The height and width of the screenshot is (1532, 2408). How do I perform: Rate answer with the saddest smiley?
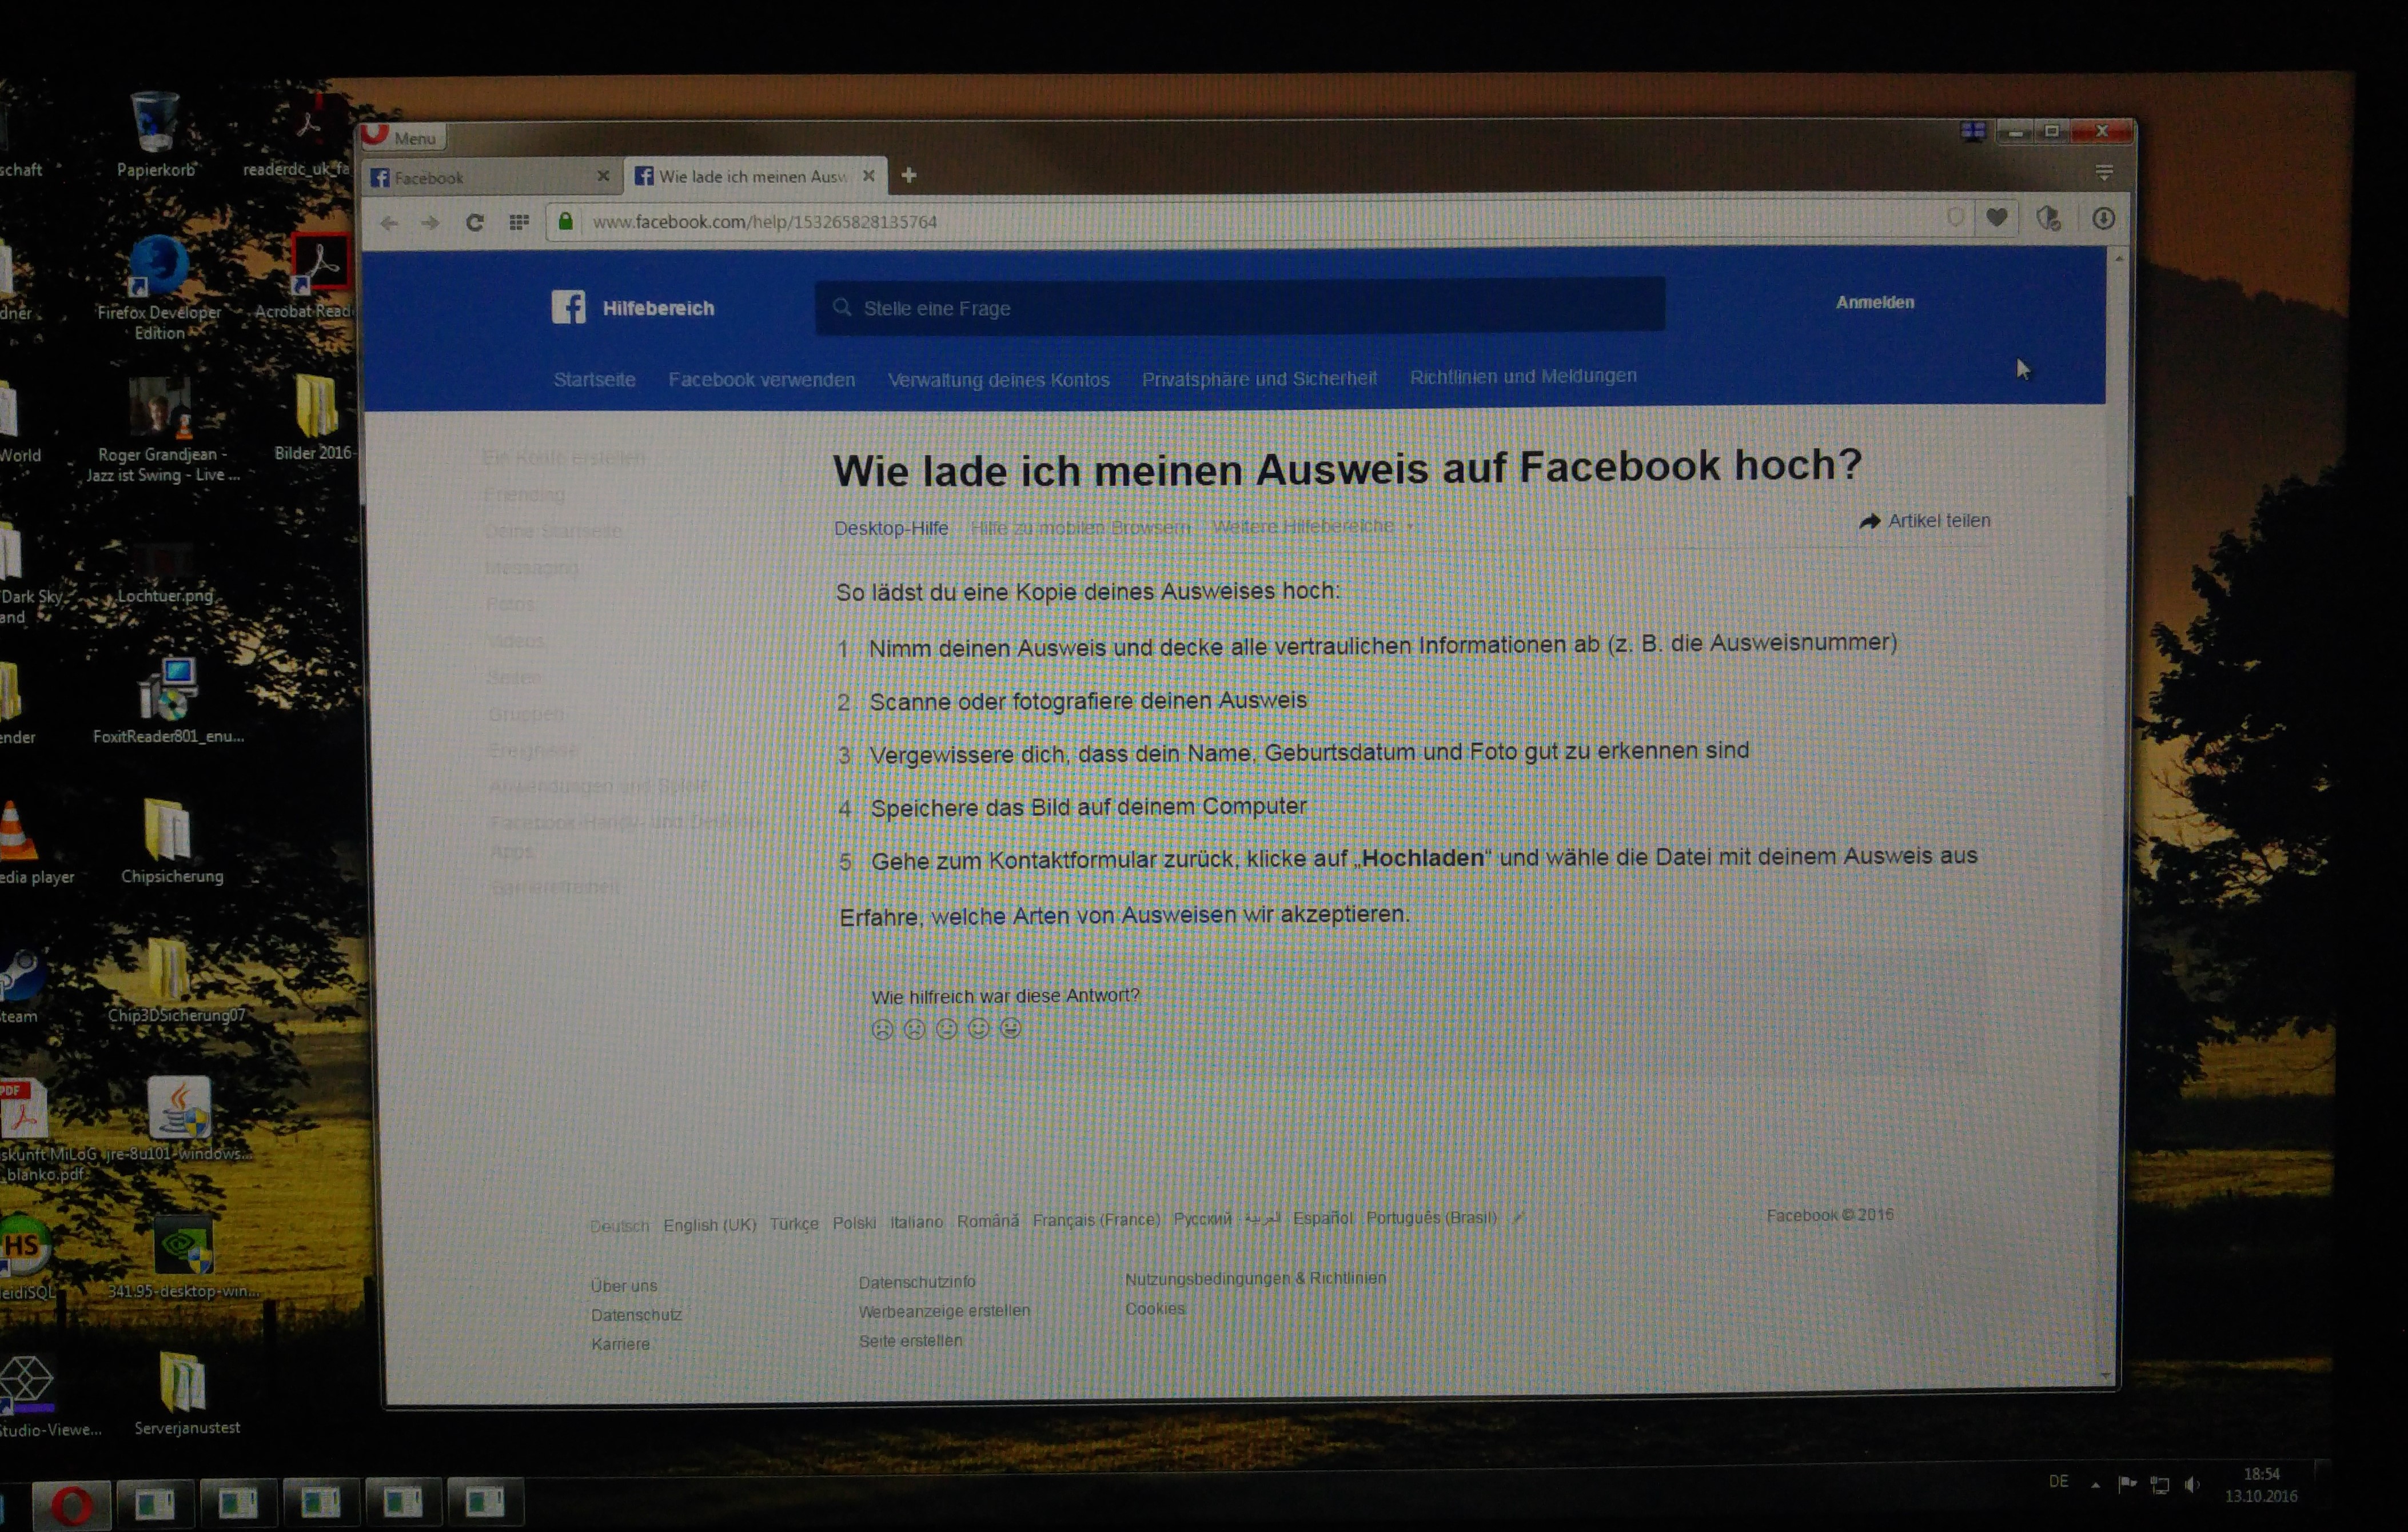click(881, 1029)
